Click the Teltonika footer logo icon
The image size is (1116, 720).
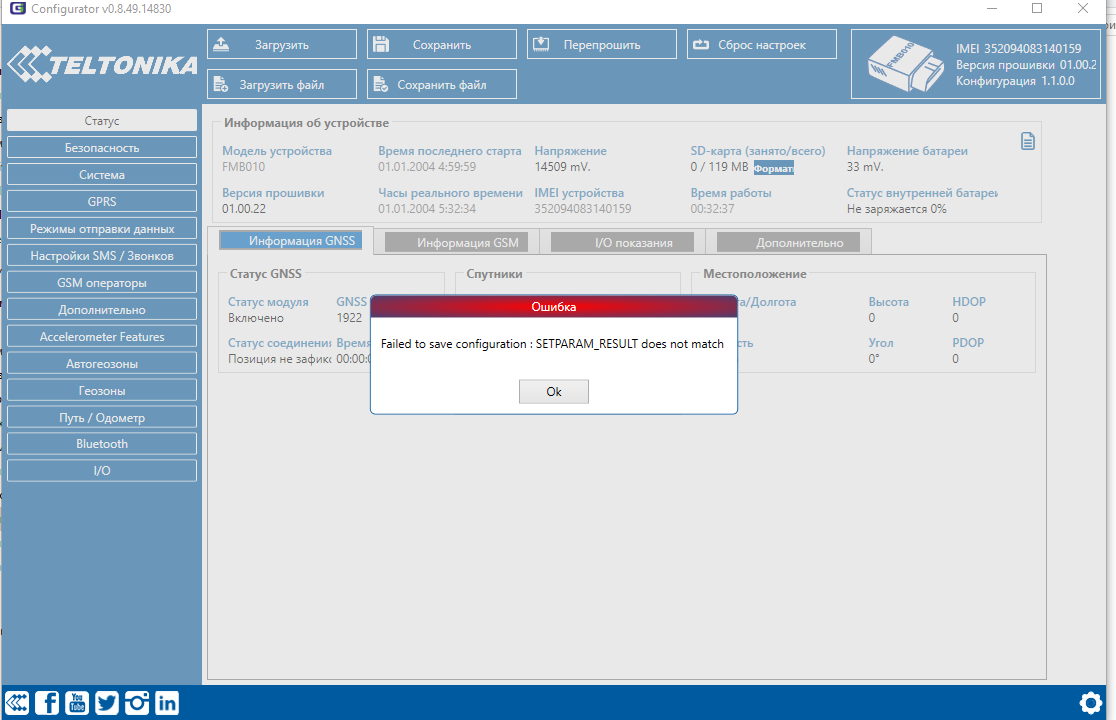click(x=17, y=703)
